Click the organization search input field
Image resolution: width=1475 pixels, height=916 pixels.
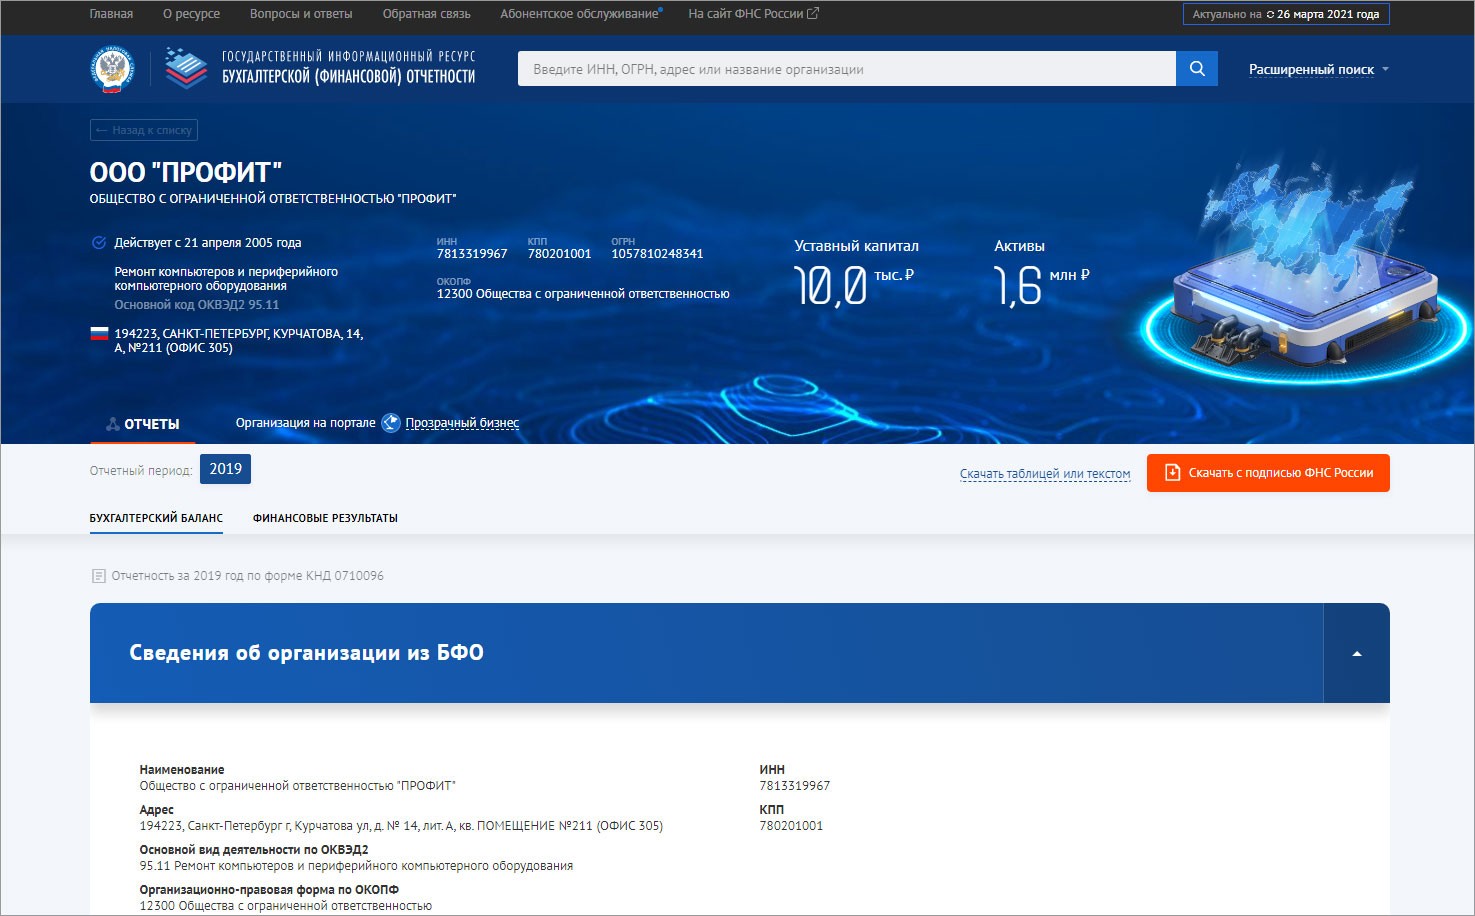tap(847, 69)
